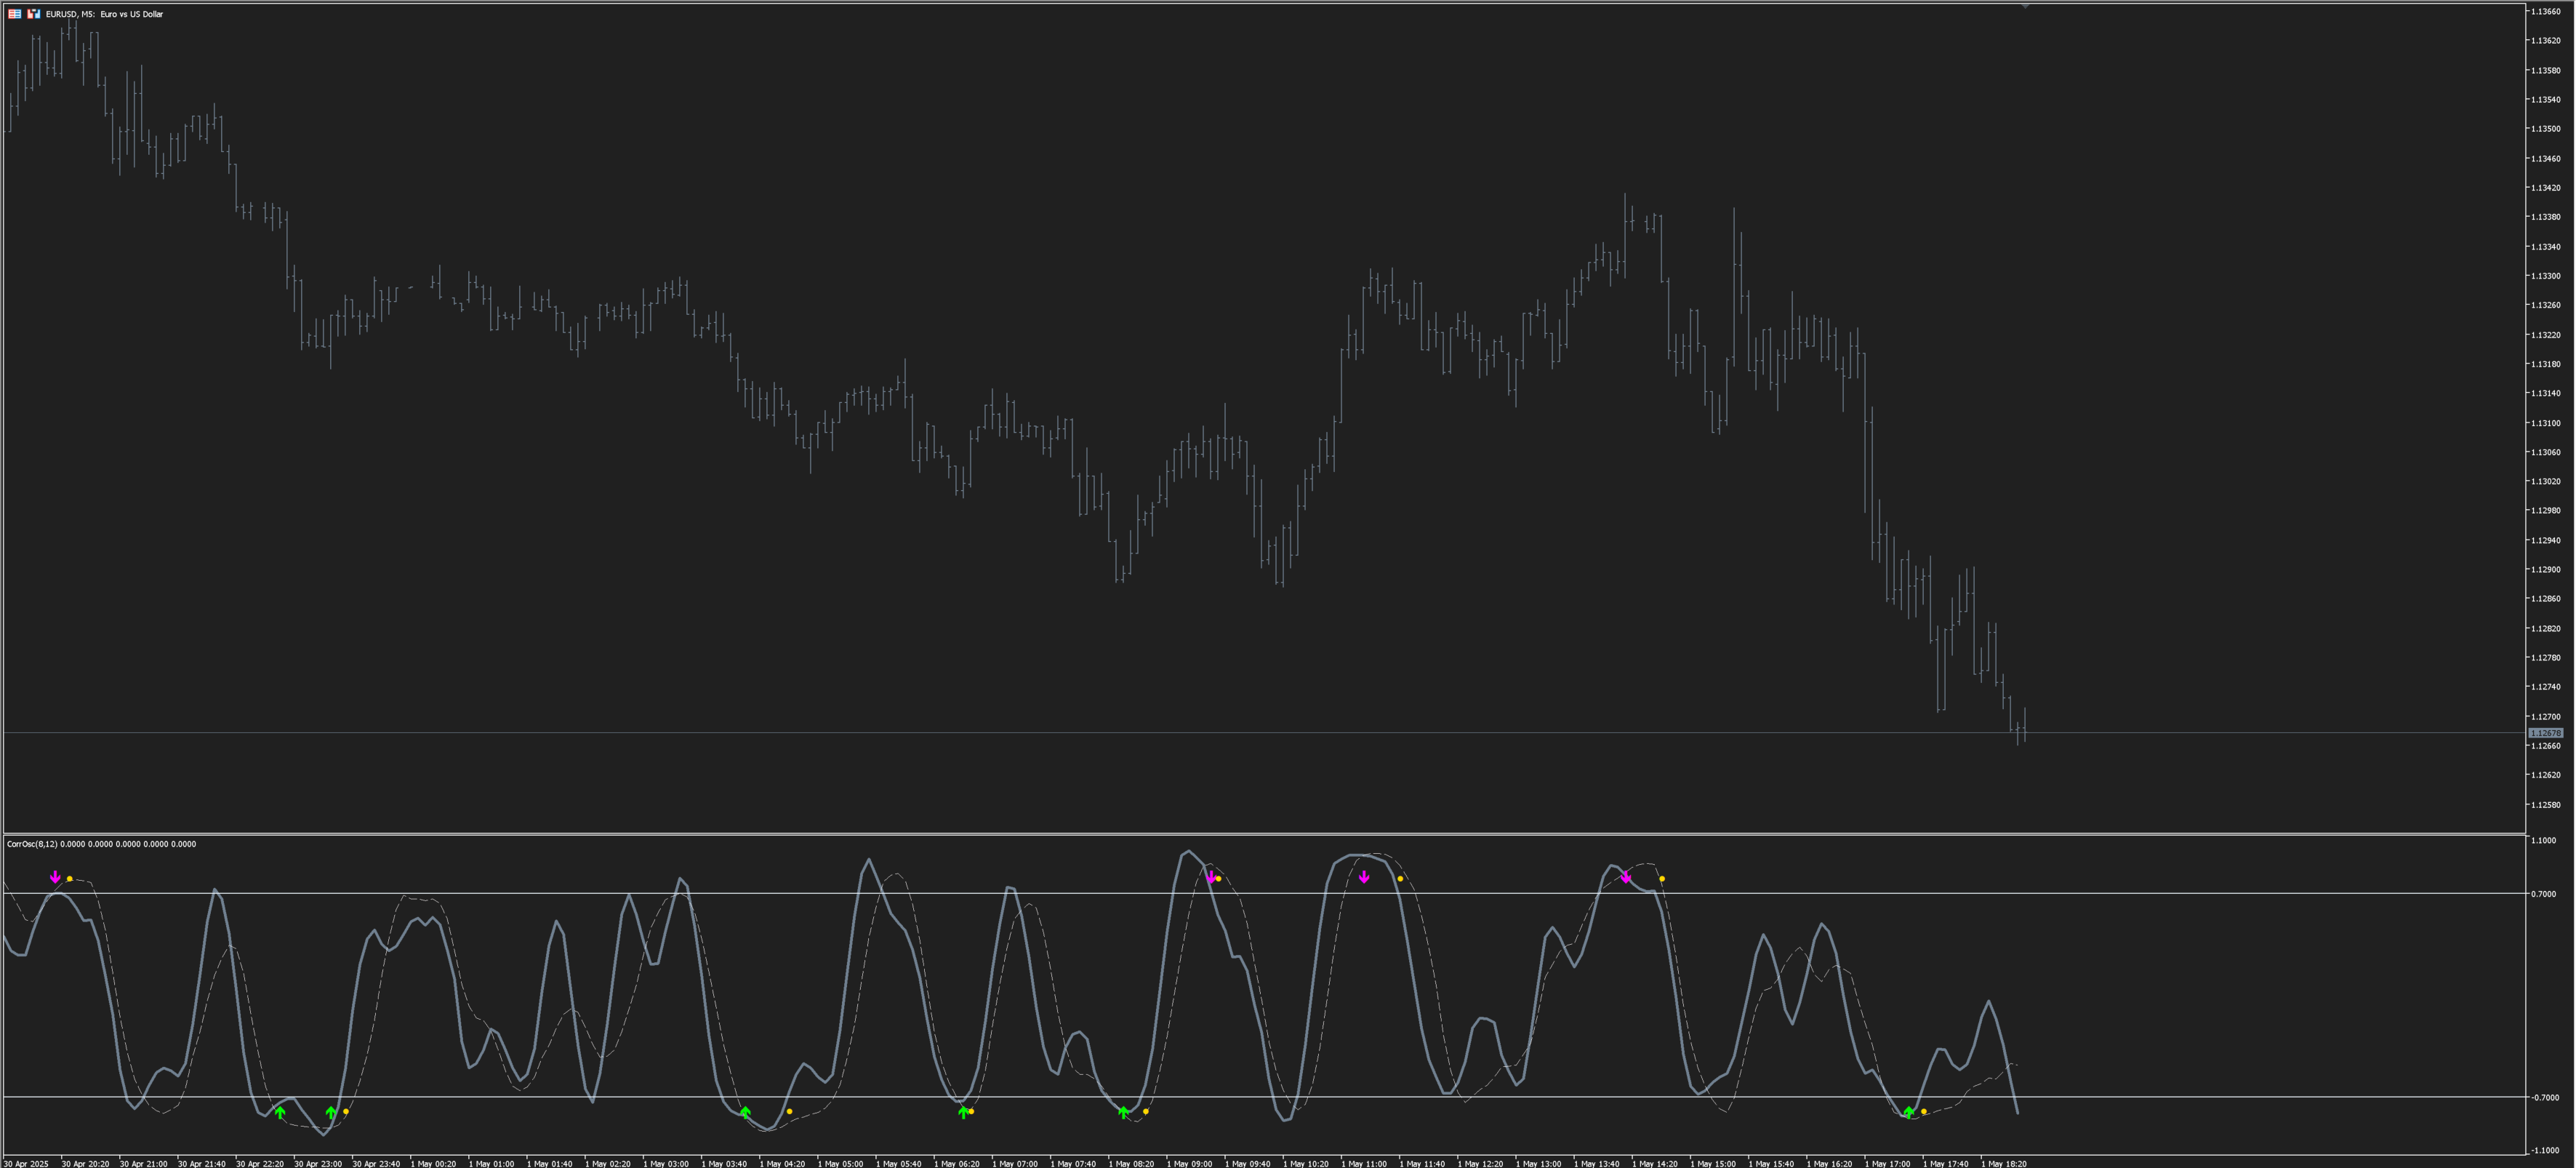The height and width of the screenshot is (1168, 2576).
Task: Click the 30 Apr 2025 date label
Action: coord(26,1163)
